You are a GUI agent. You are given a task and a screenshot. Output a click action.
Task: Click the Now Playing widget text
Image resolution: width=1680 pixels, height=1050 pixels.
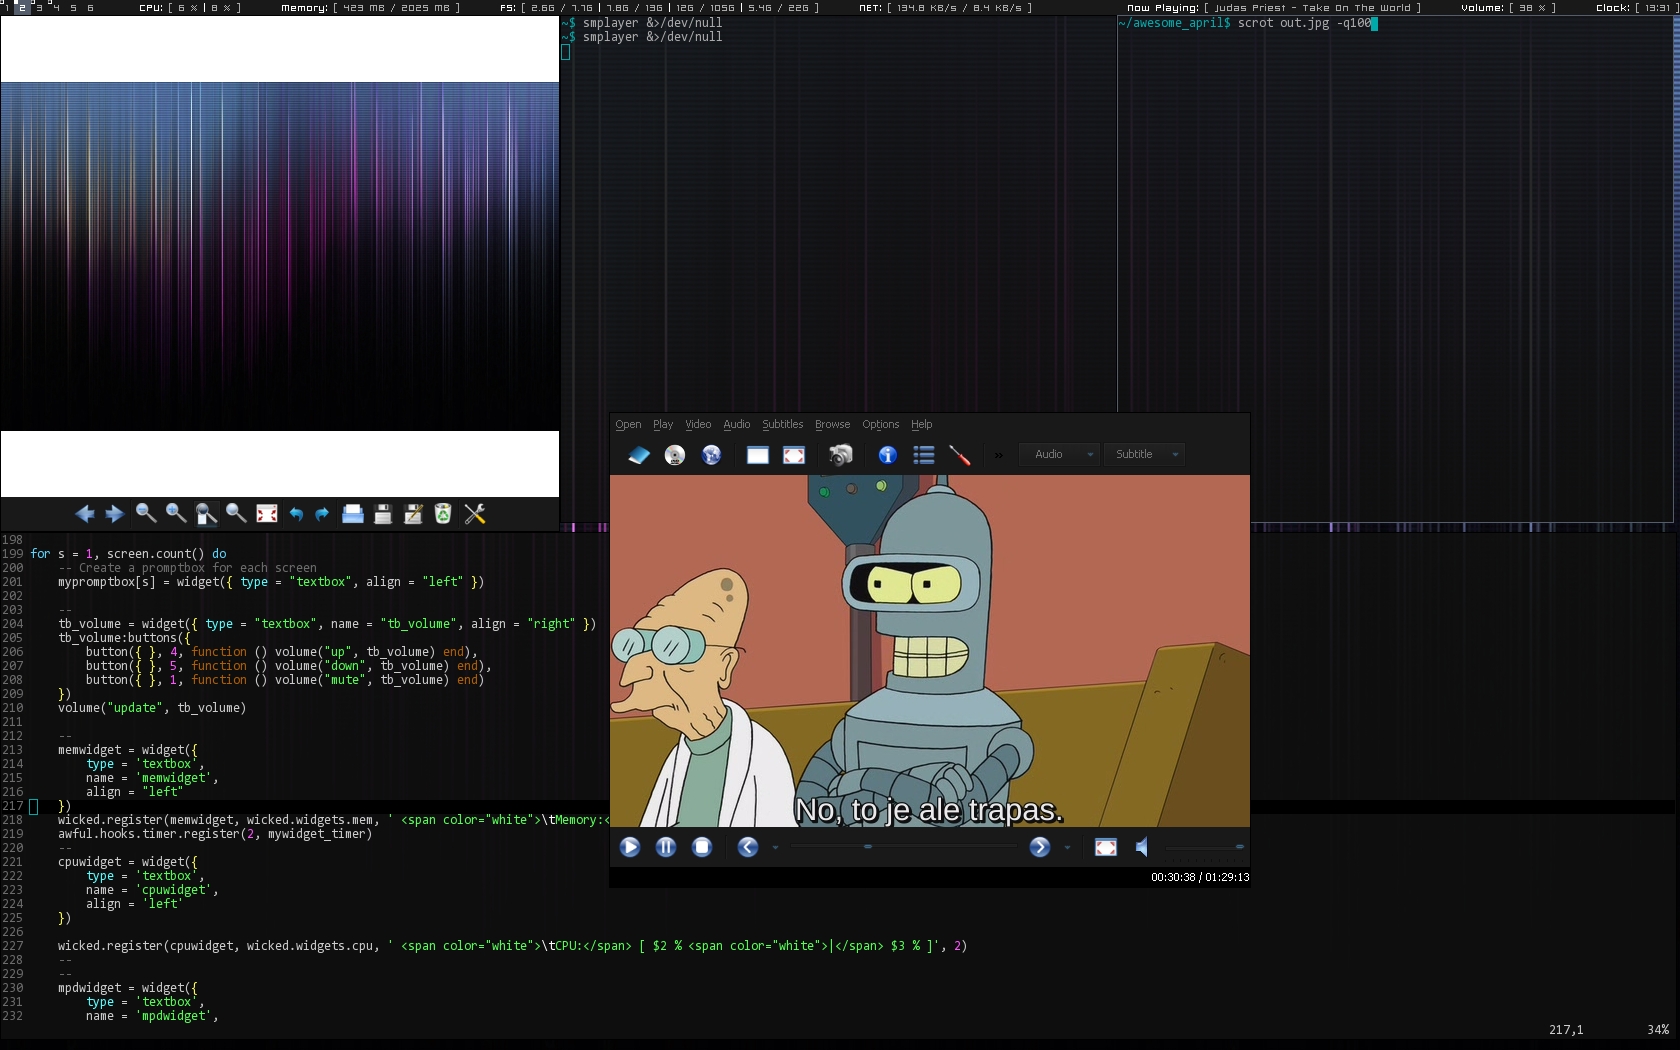click(x=1274, y=7)
